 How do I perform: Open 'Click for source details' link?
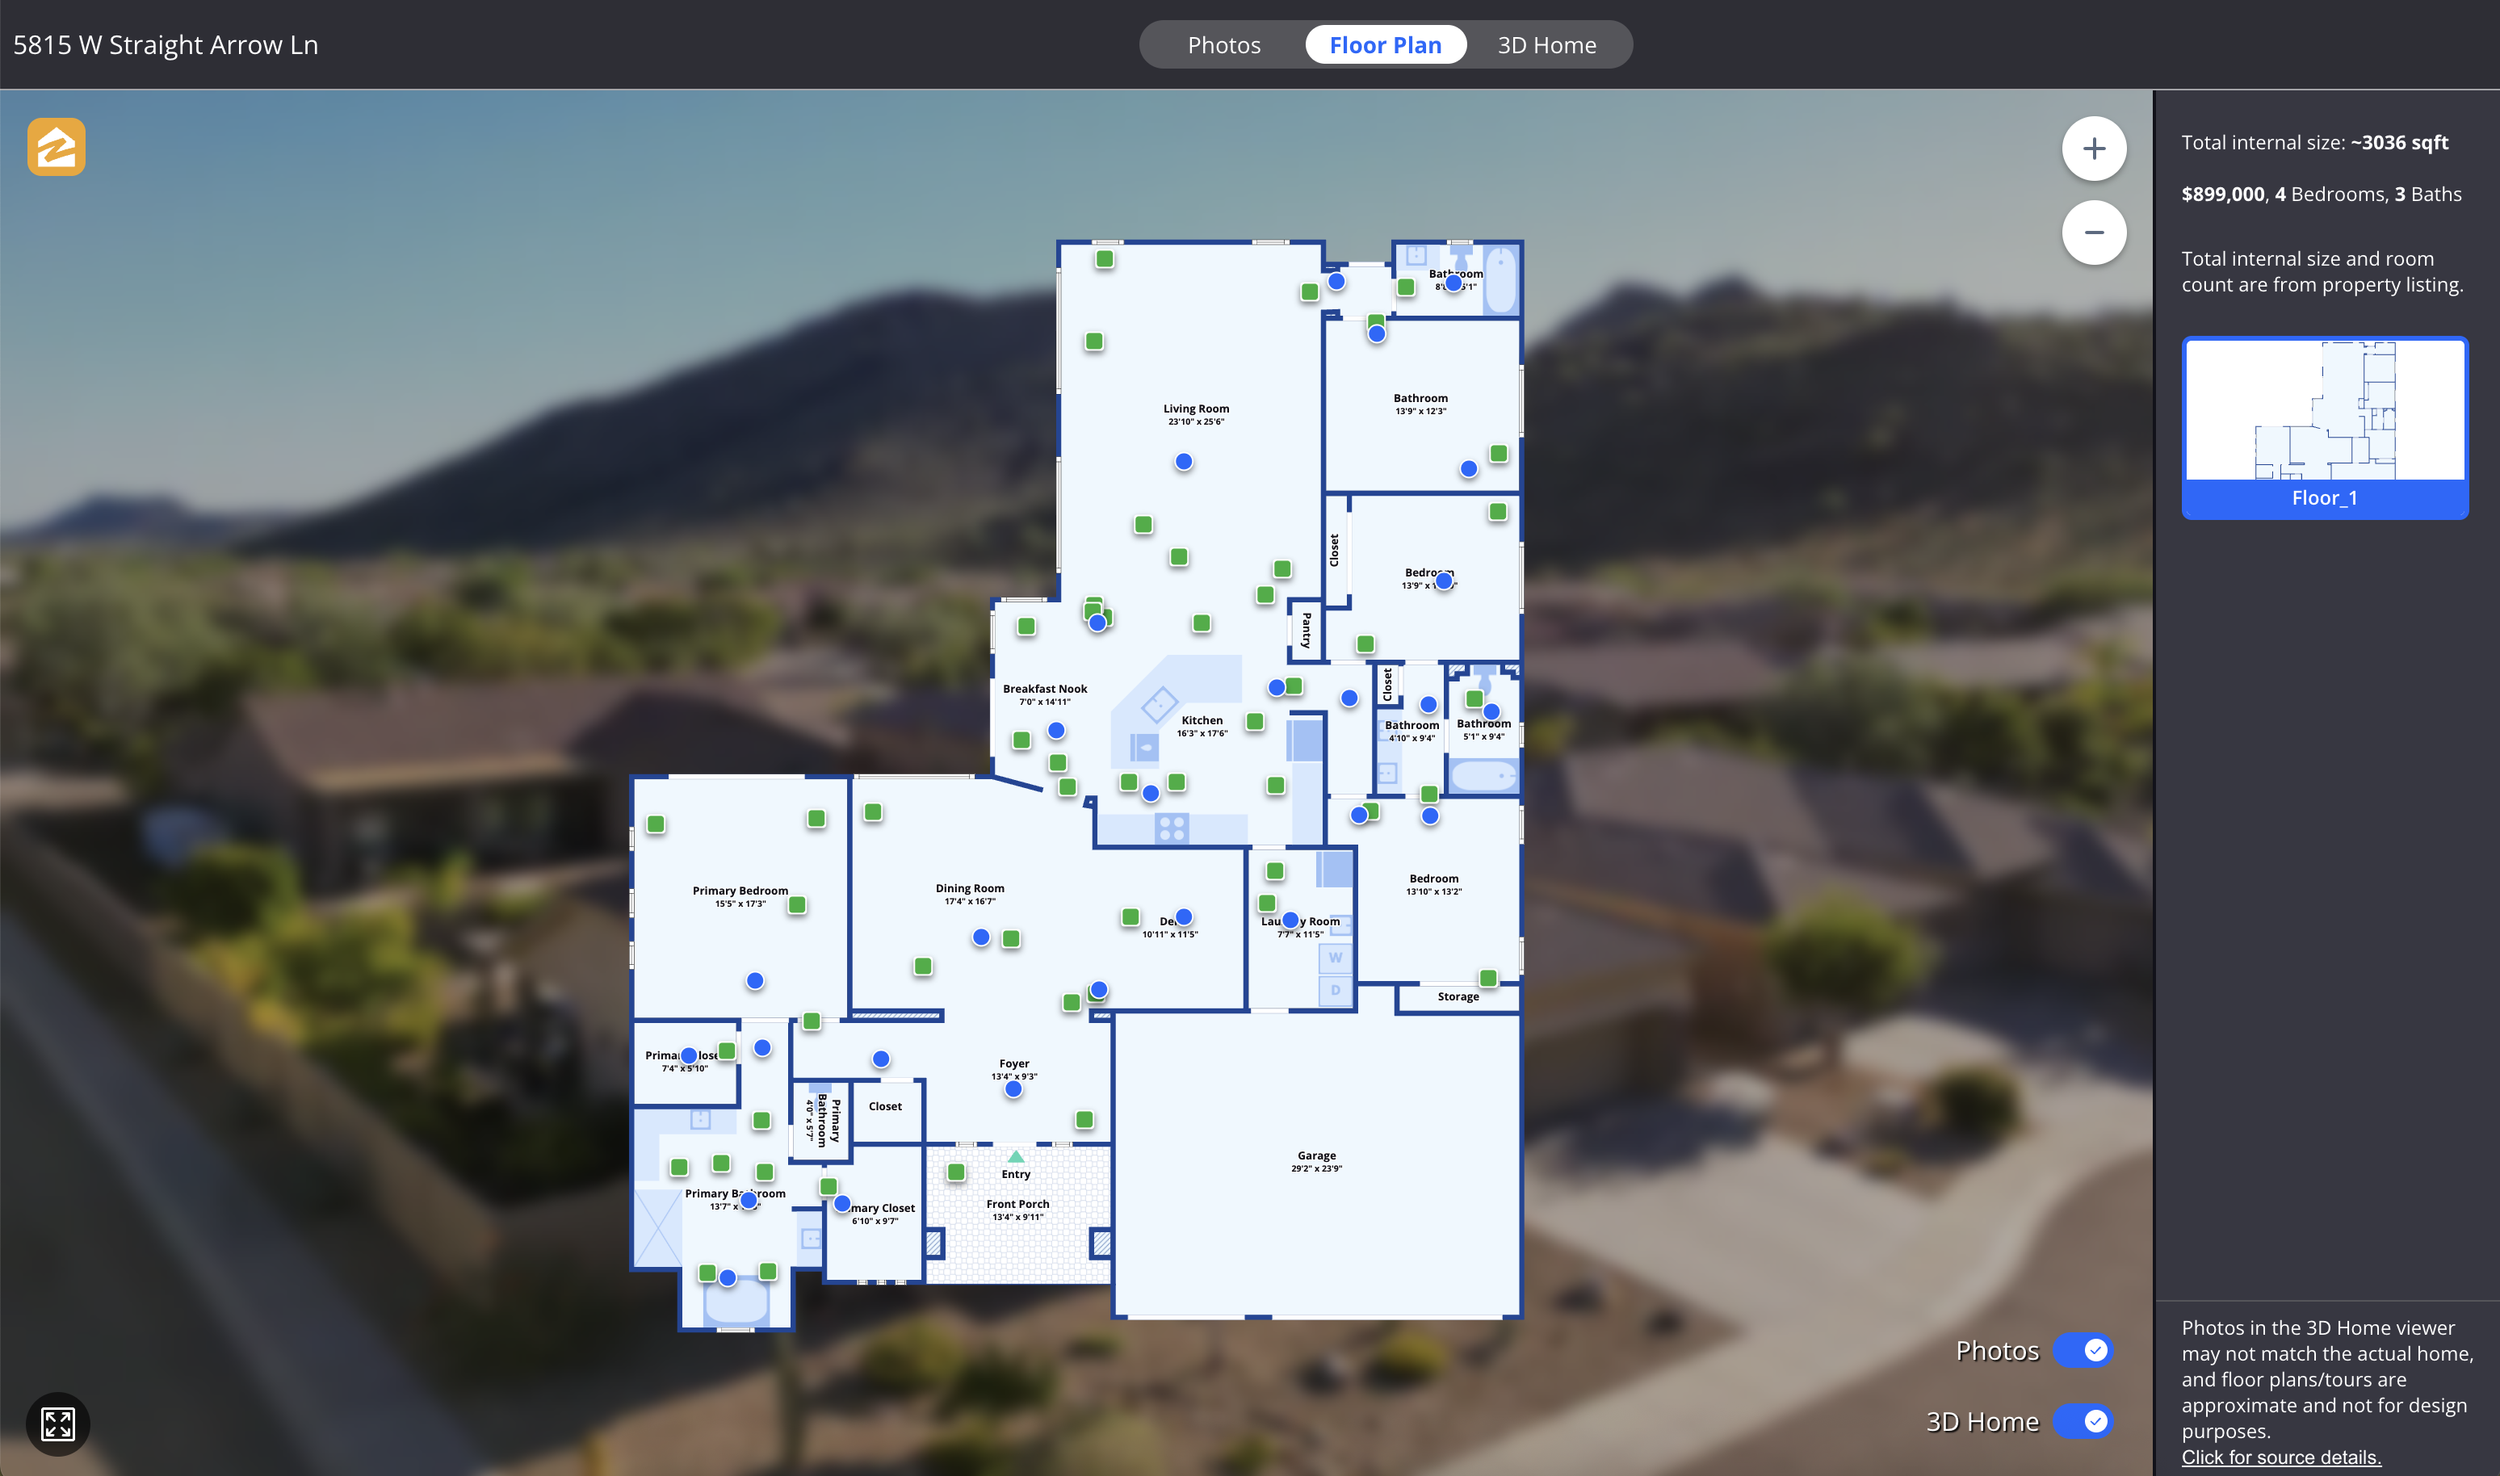tap(2280, 1457)
